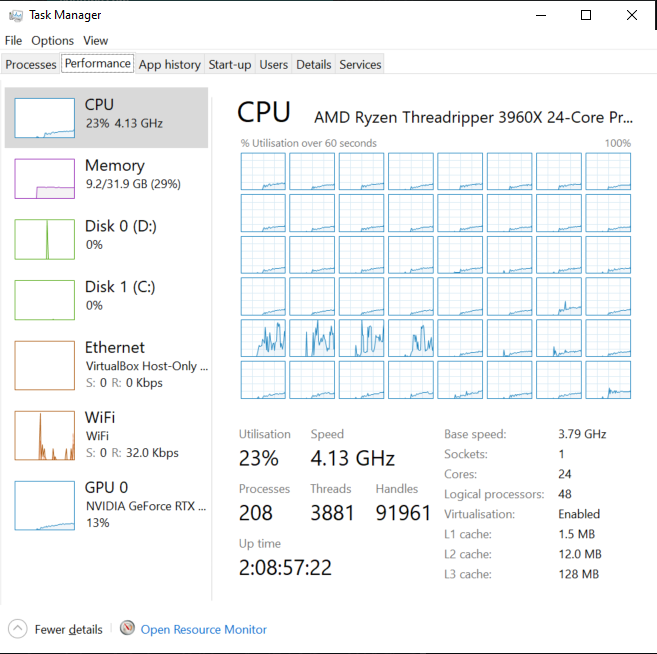Select the Performance tab
This screenshot has width=657, height=654.
tap(98, 63)
